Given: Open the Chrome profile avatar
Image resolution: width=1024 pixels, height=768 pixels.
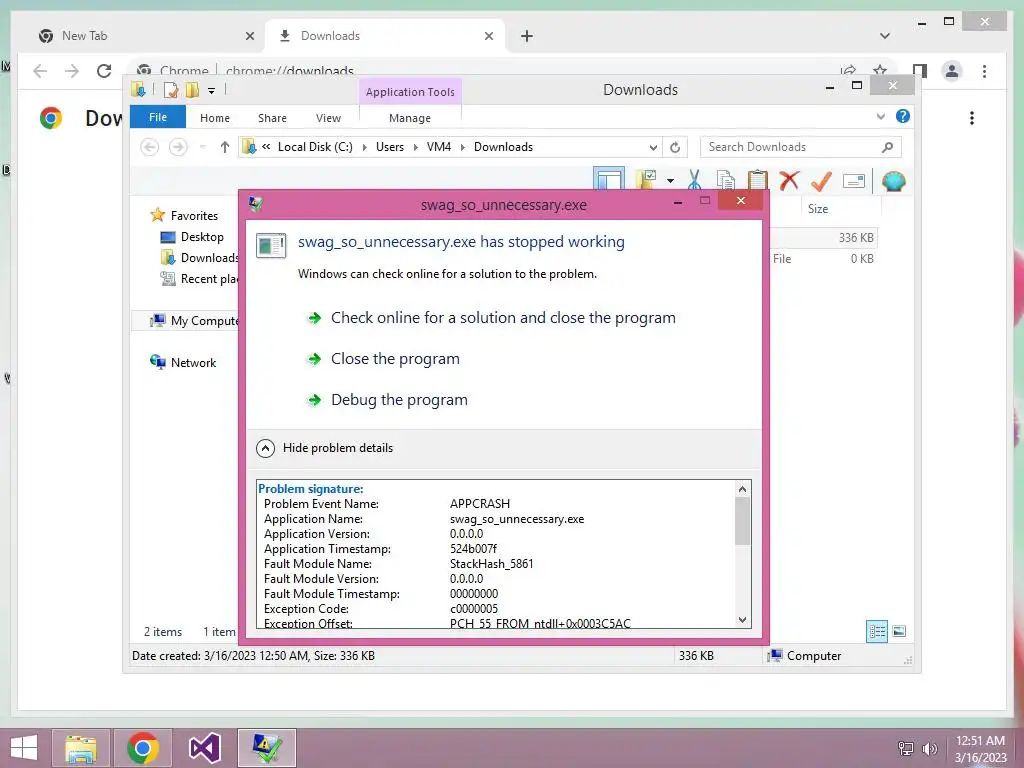Looking at the screenshot, I should click(952, 71).
